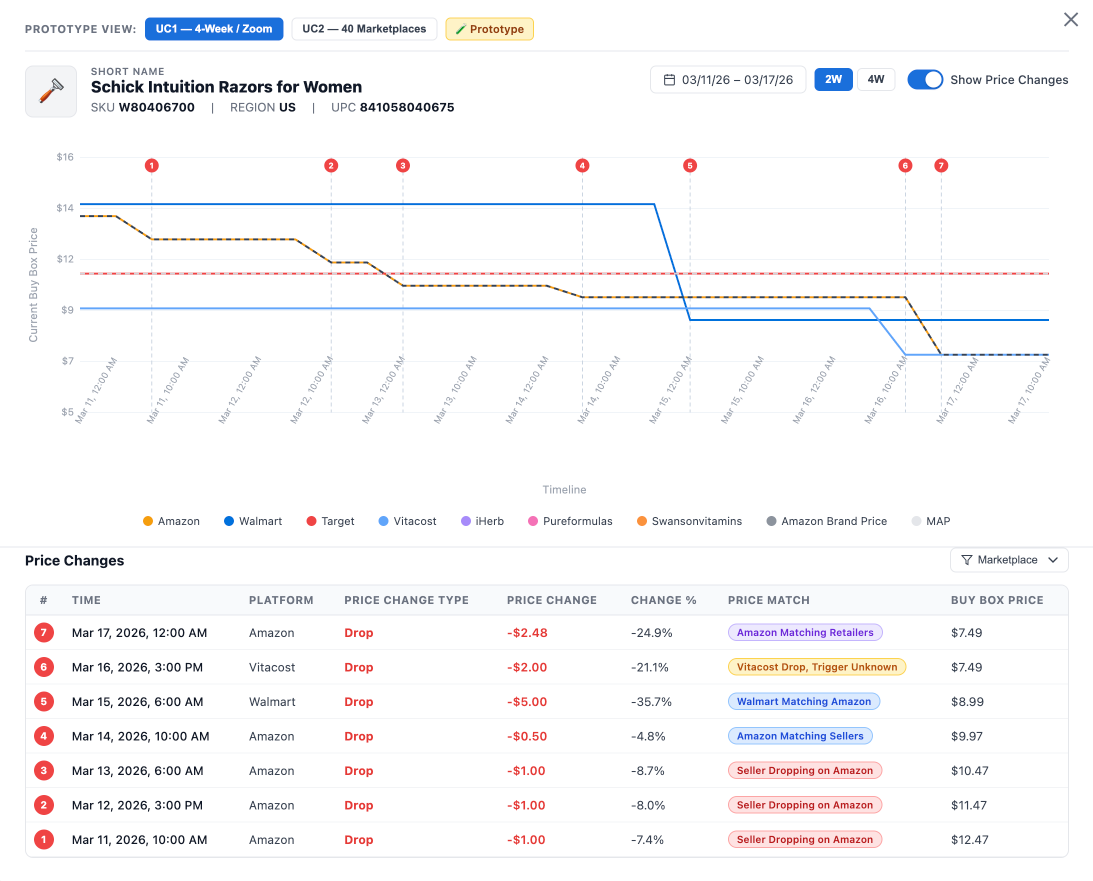Toggle Show Price Changes switch
This screenshot has height=881, width=1093.
pyautogui.click(x=925, y=79)
